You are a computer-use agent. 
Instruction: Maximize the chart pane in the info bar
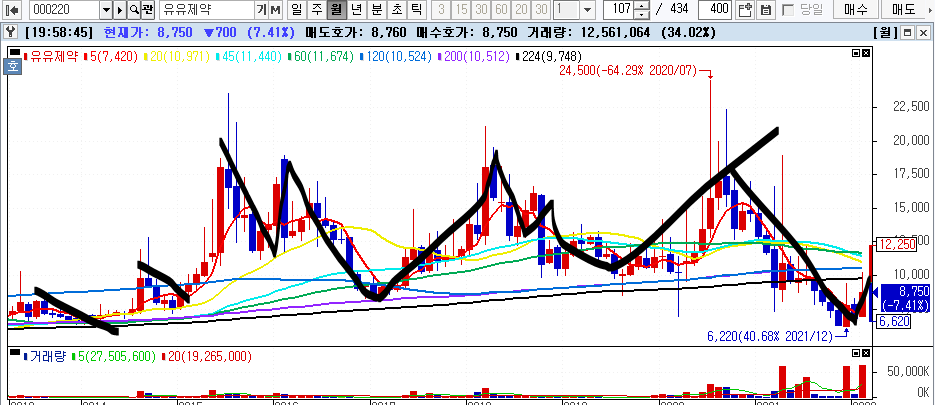[908, 32]
